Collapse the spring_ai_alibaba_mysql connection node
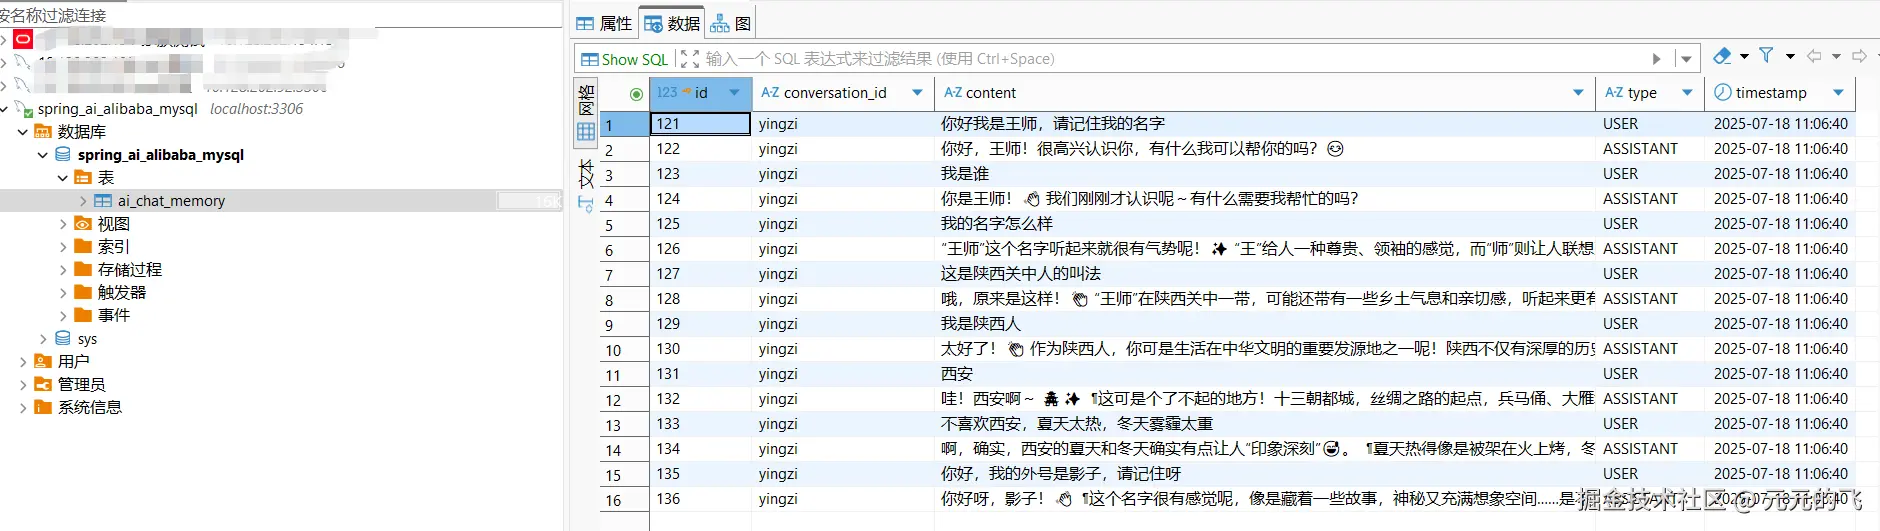Screen dimensions: 1880x531 [x=4, y=109]
